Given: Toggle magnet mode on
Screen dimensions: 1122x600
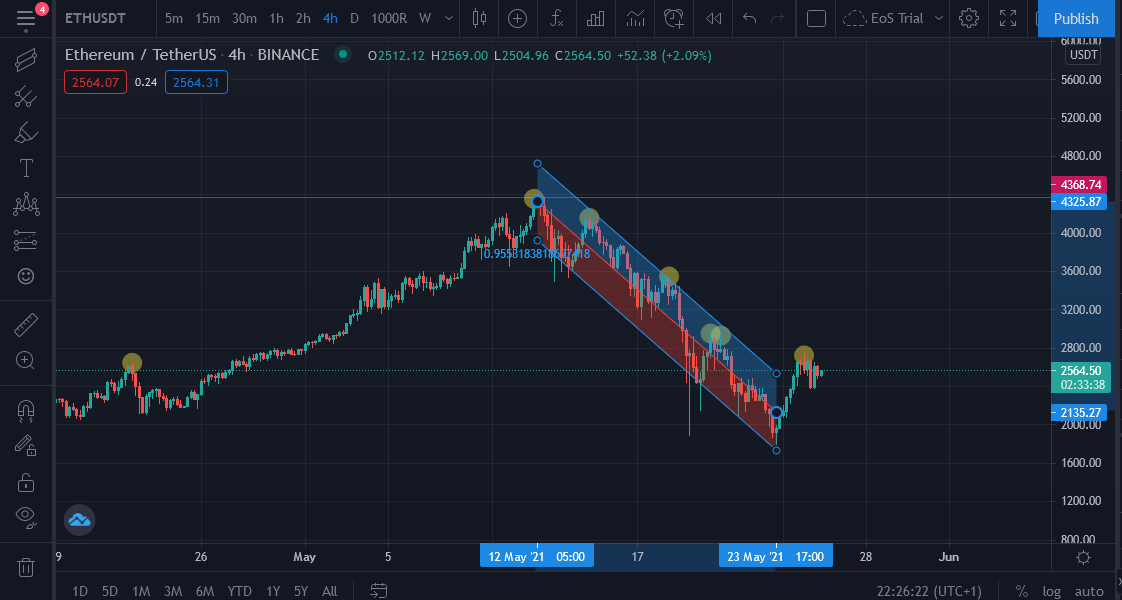Looking at the screenshot, I should [26, 410].
